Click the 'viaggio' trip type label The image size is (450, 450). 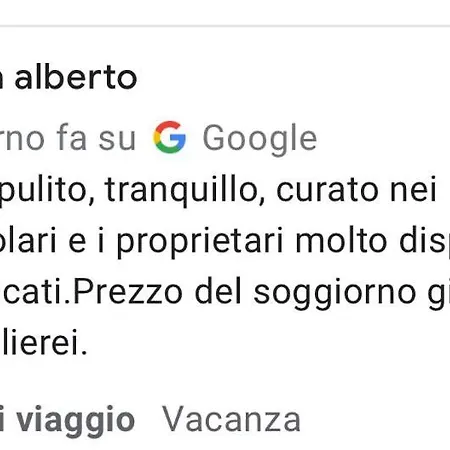pos(76,421)
